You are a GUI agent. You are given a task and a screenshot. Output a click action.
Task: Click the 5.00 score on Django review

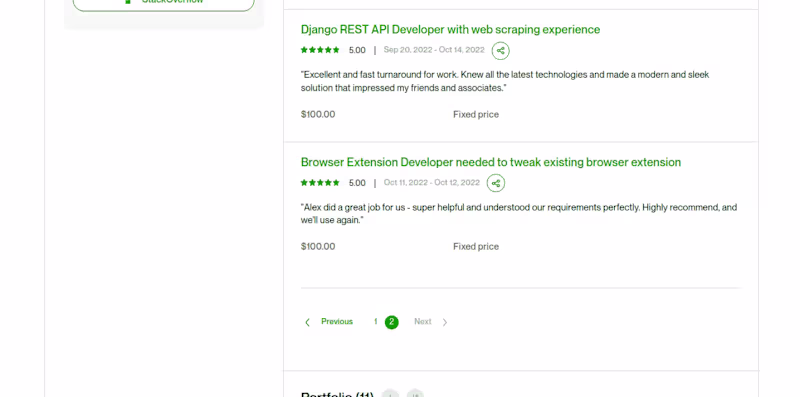click(357, 50)
